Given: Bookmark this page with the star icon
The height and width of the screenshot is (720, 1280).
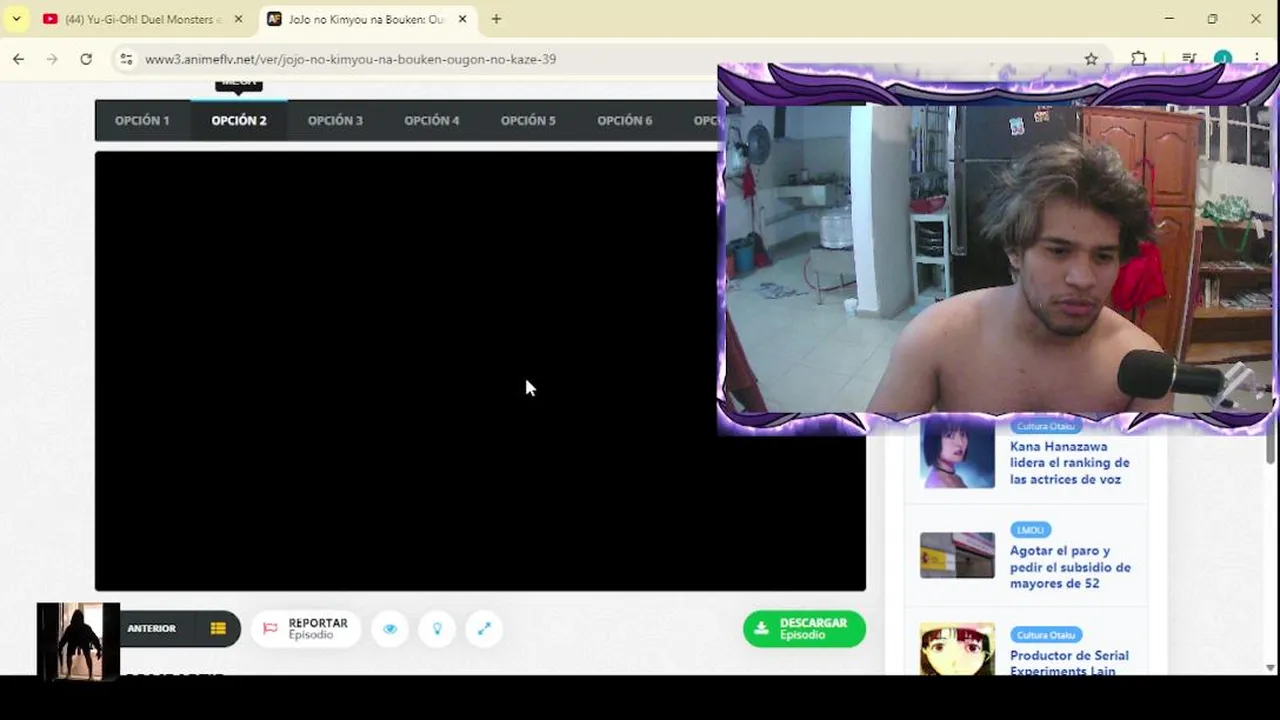Looking at the screenshot, I should click(1091, 59).
